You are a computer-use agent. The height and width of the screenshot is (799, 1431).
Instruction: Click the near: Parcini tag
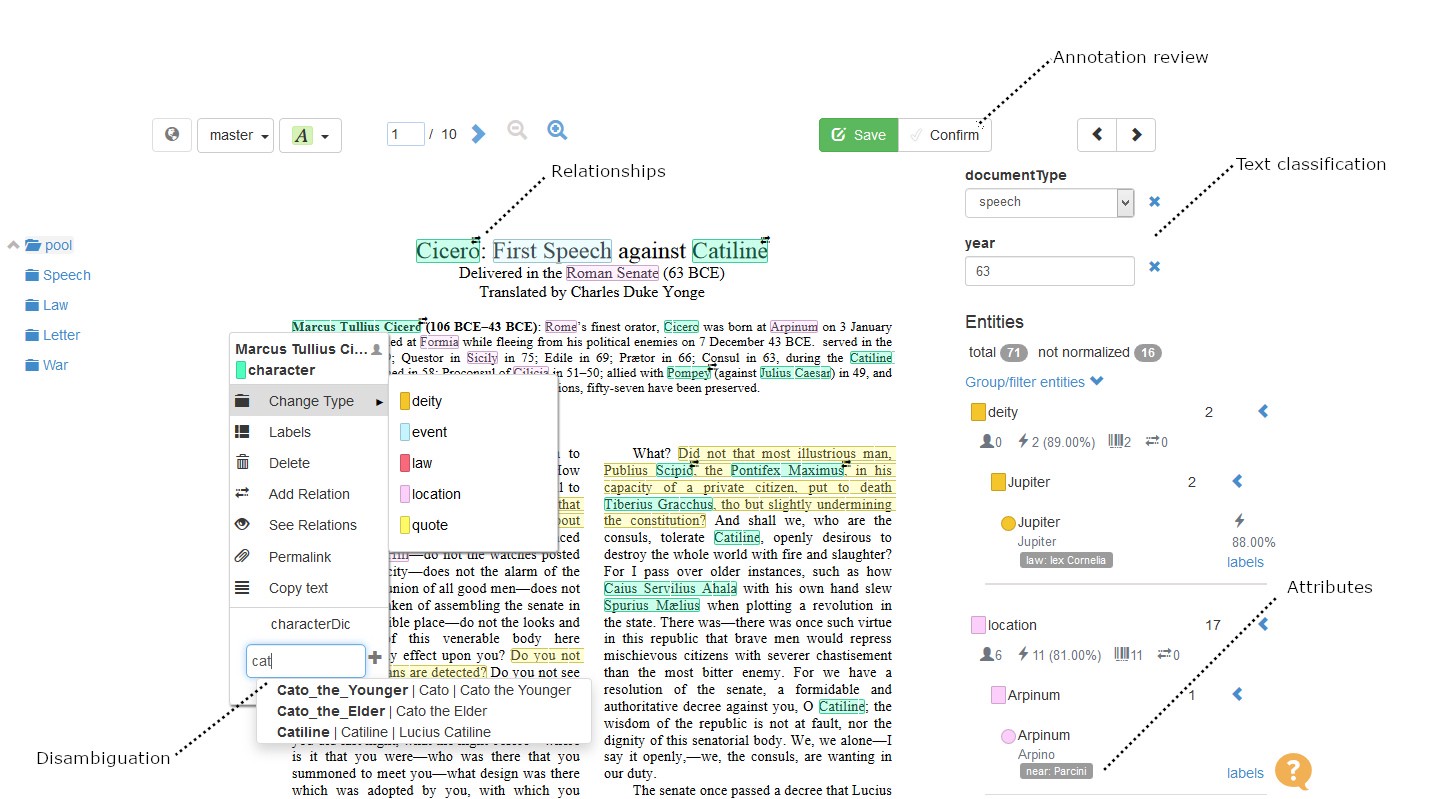[1056, 771]
